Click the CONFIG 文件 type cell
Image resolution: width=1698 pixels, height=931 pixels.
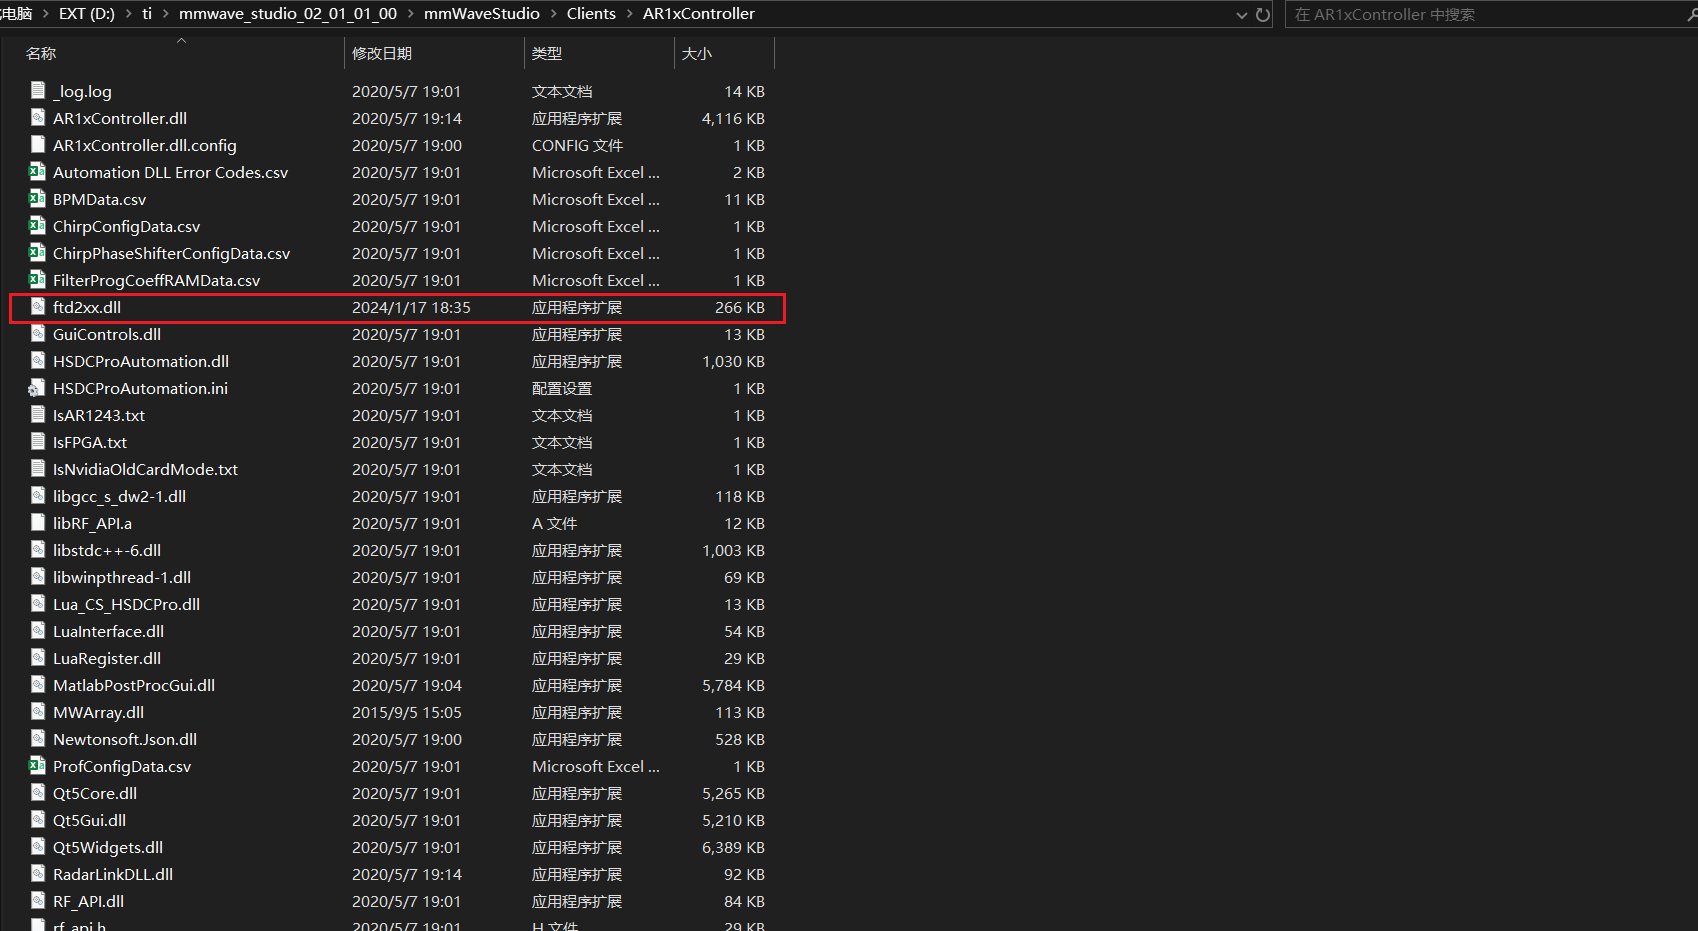click(x=577, y=145)
